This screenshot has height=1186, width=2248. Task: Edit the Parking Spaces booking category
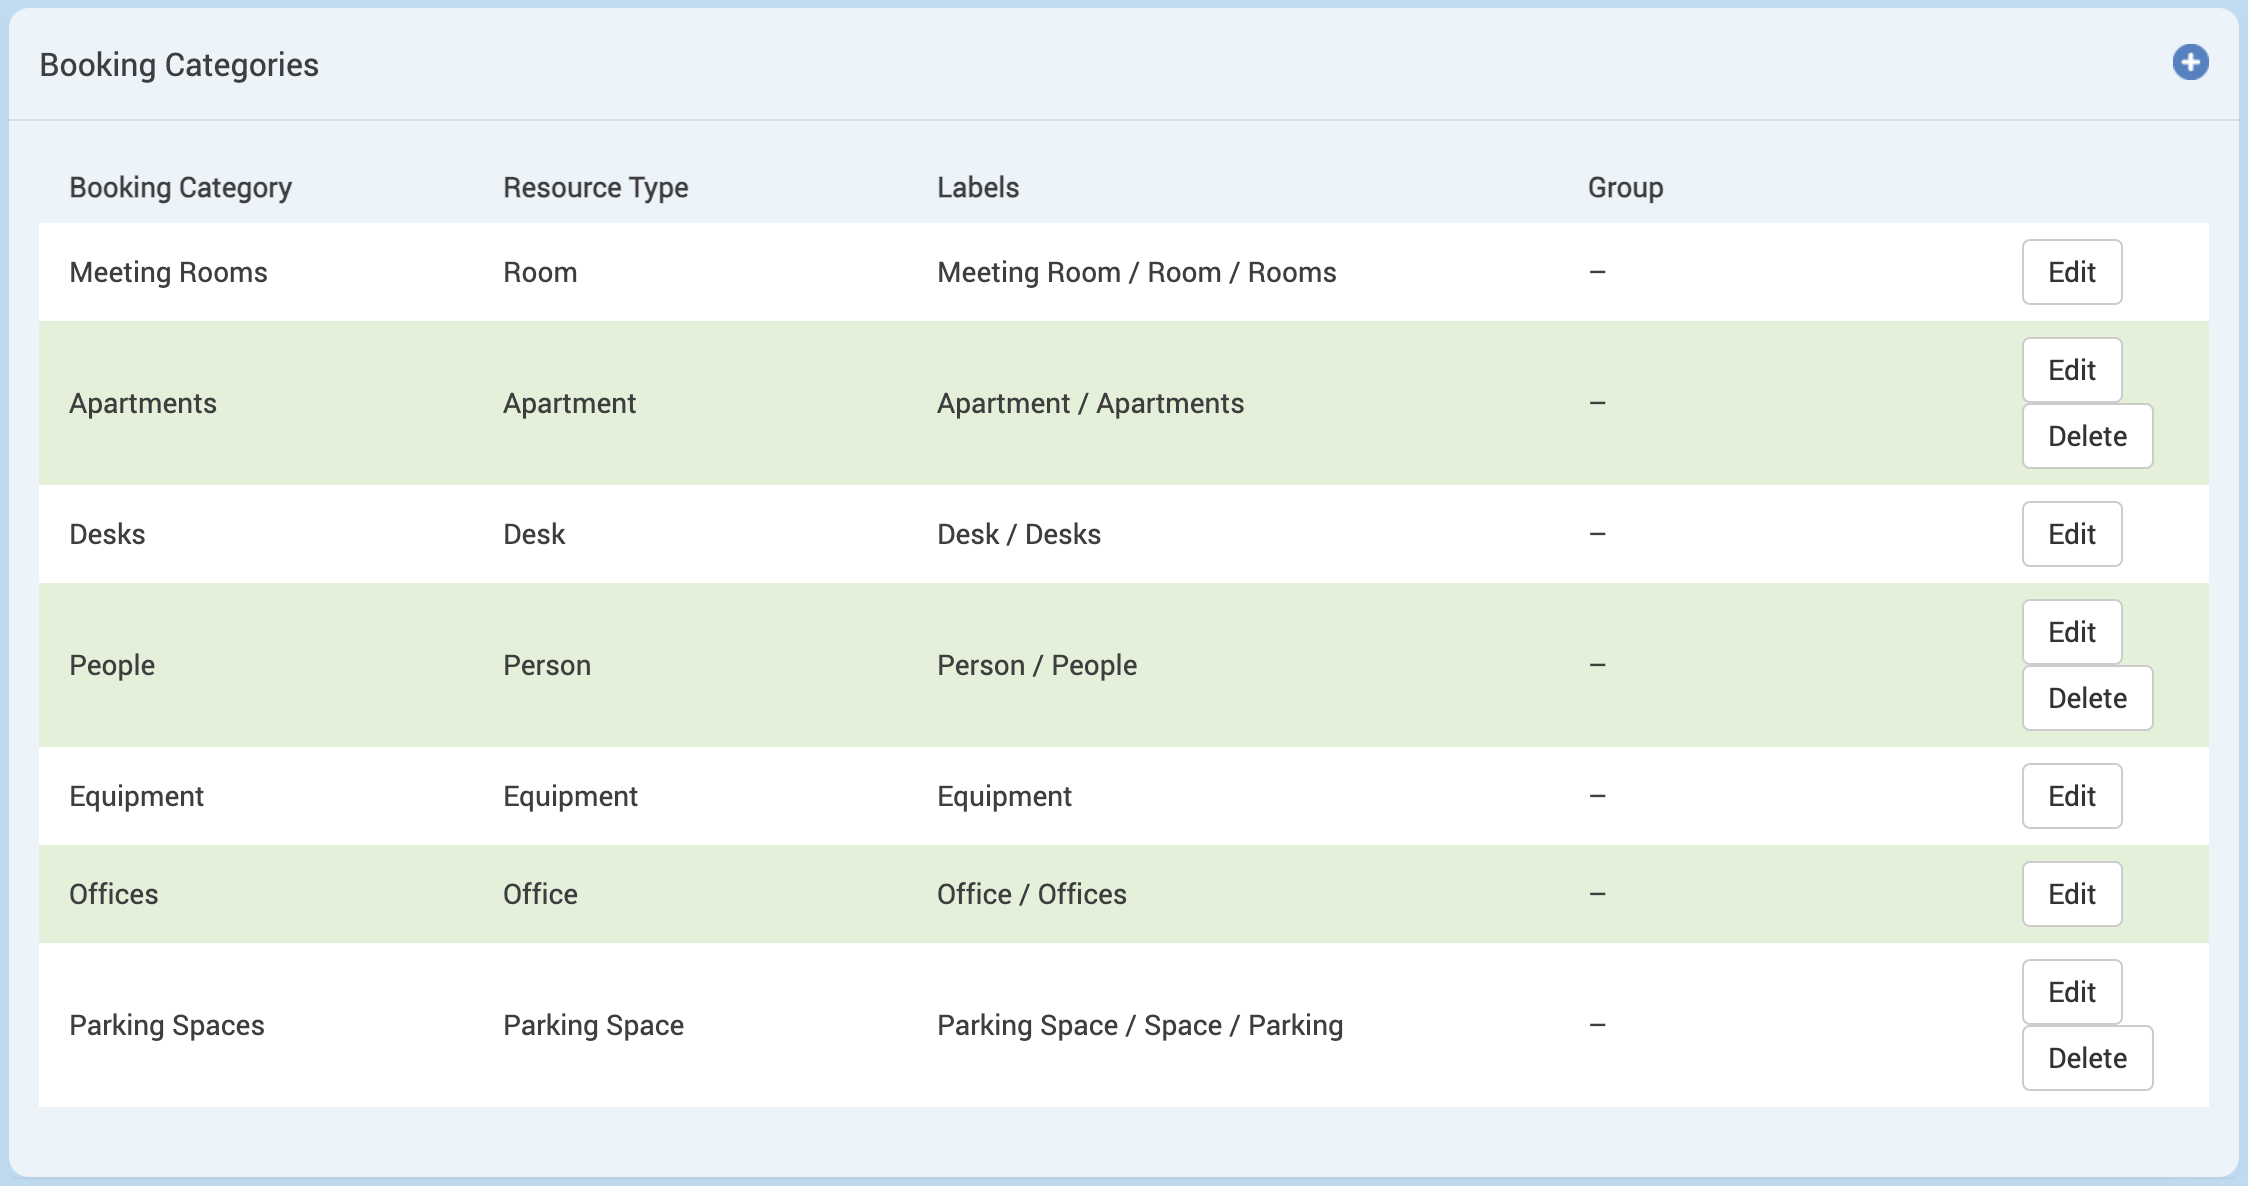click(2071, 992)
